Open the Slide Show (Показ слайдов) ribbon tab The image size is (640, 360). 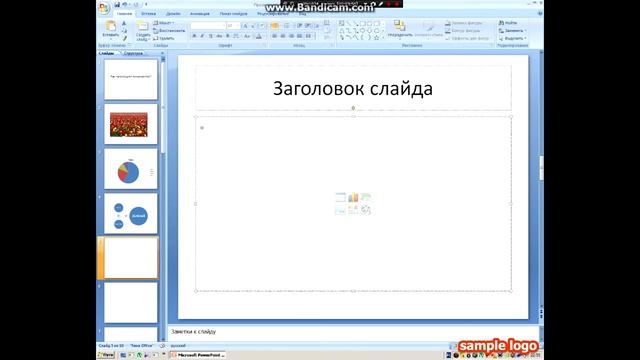tap(233, 14)
